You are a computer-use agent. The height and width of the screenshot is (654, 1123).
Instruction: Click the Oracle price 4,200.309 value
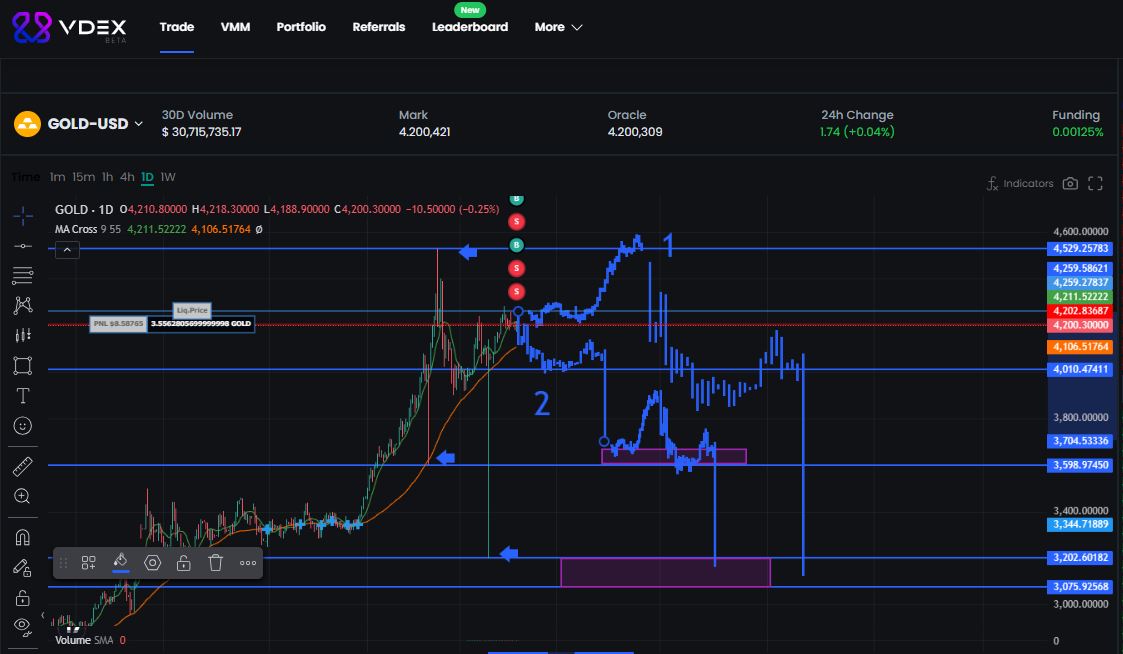[635, 132]
